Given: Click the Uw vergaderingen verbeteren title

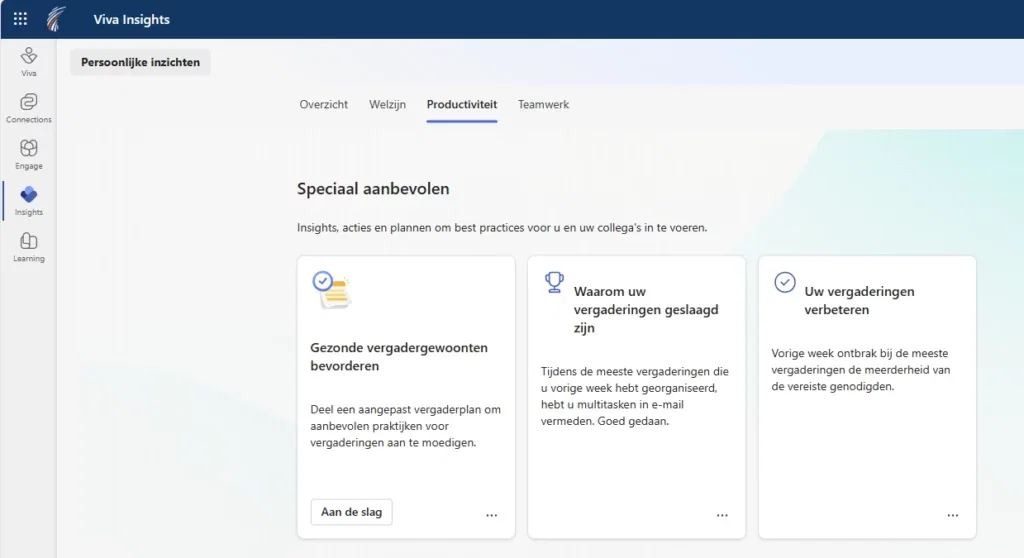Looking at the screenshot, I should 859,301.
